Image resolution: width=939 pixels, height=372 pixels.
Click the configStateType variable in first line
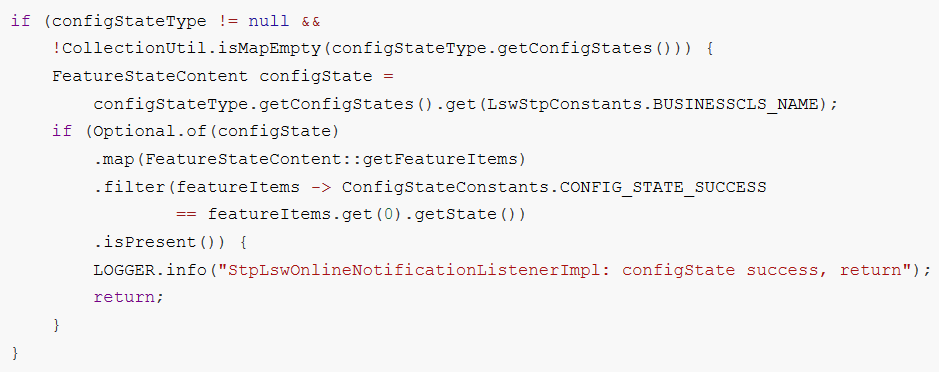(x=129, y=22)
